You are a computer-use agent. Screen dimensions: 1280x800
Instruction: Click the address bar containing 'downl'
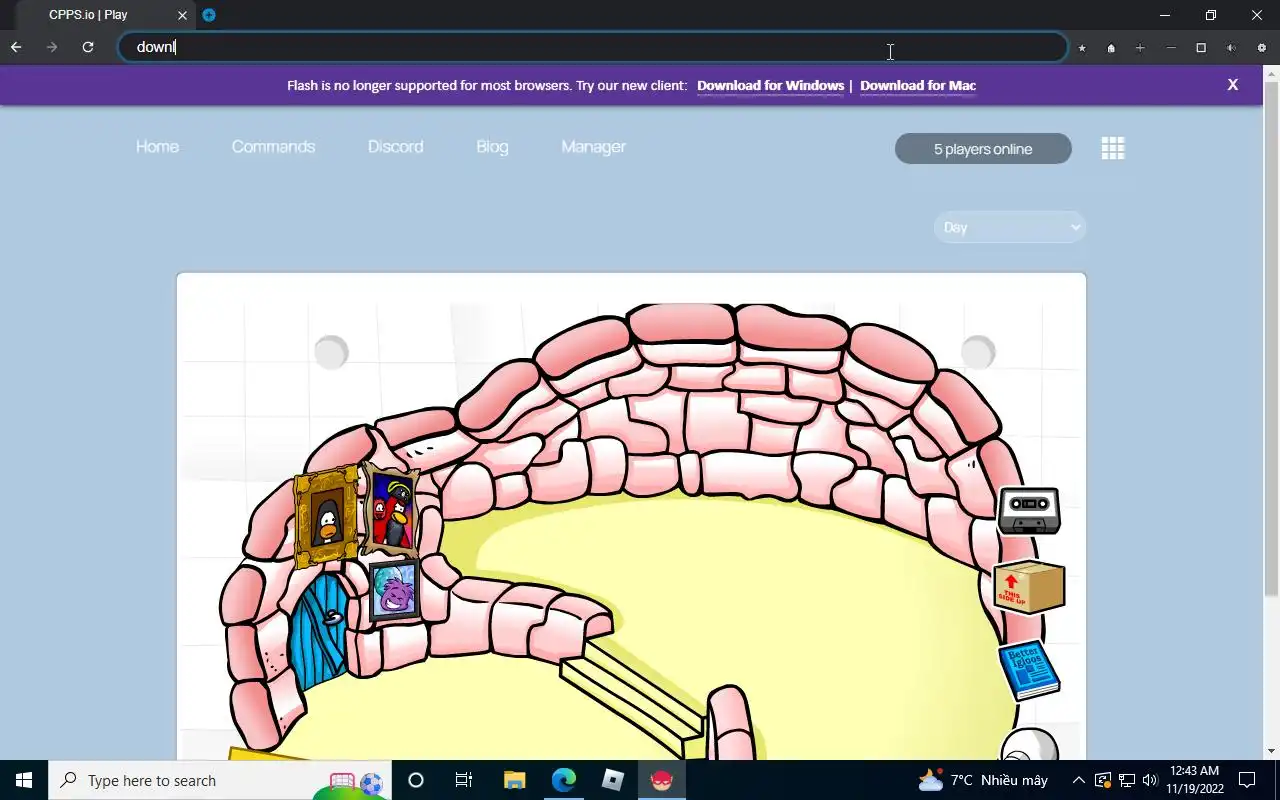click(x=593, y=47)
